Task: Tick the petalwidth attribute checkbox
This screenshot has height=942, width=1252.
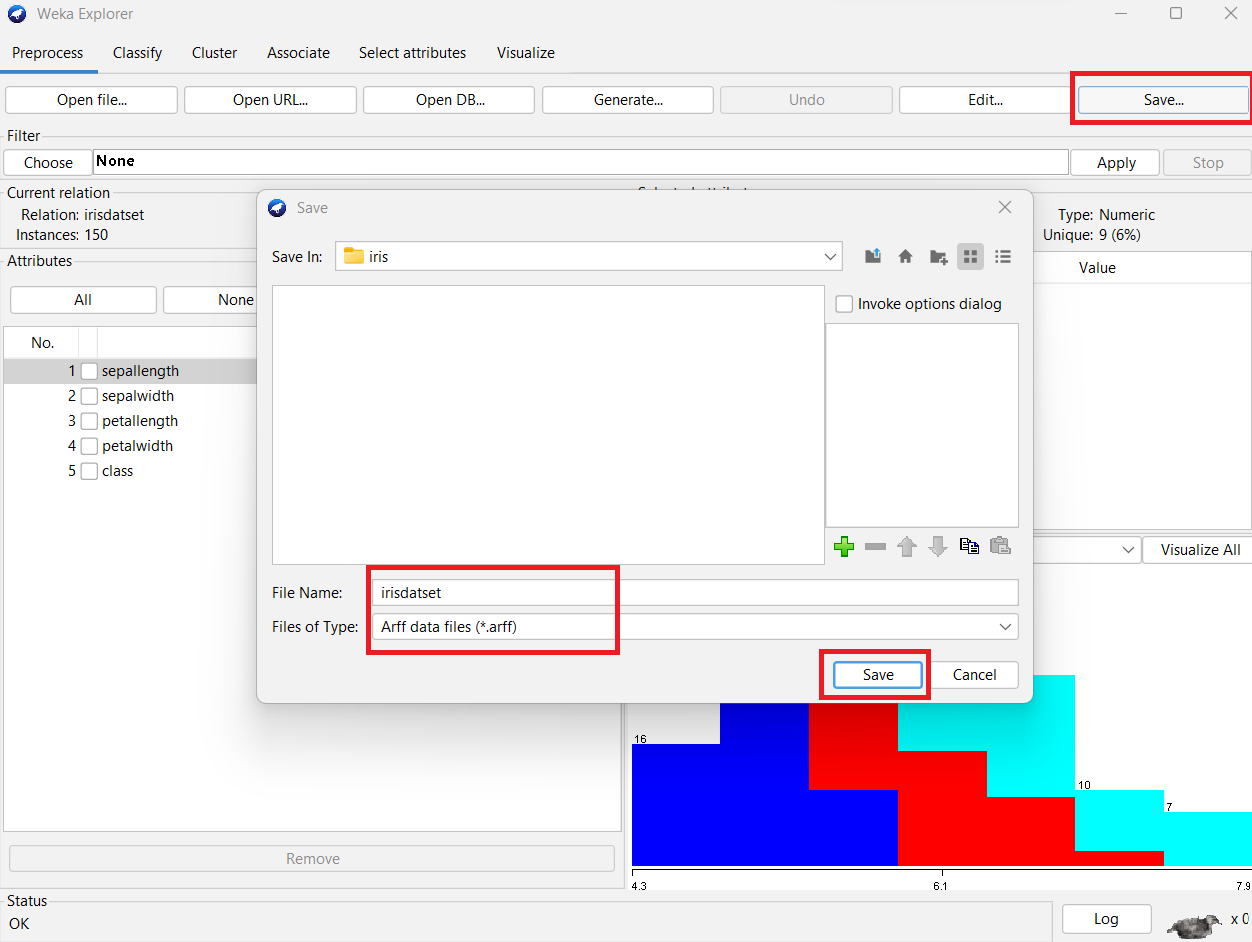Action: coord(89,446)
